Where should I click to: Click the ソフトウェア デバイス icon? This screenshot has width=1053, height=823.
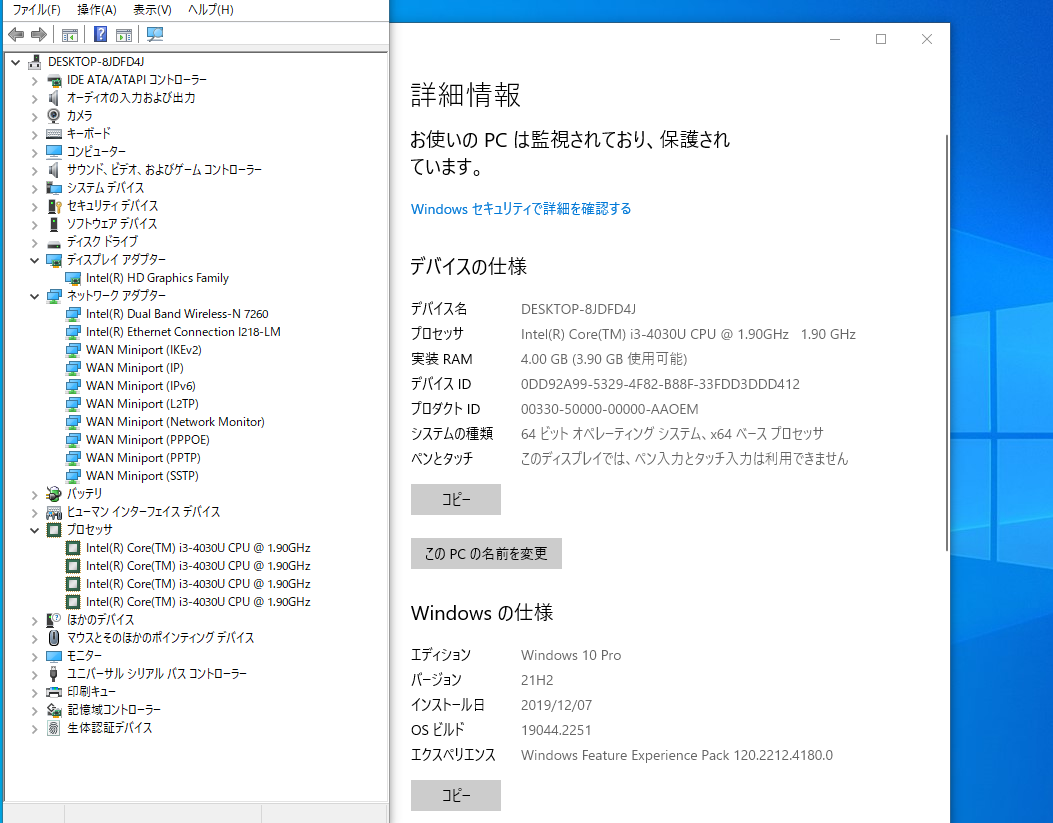(x=54, y=224)
